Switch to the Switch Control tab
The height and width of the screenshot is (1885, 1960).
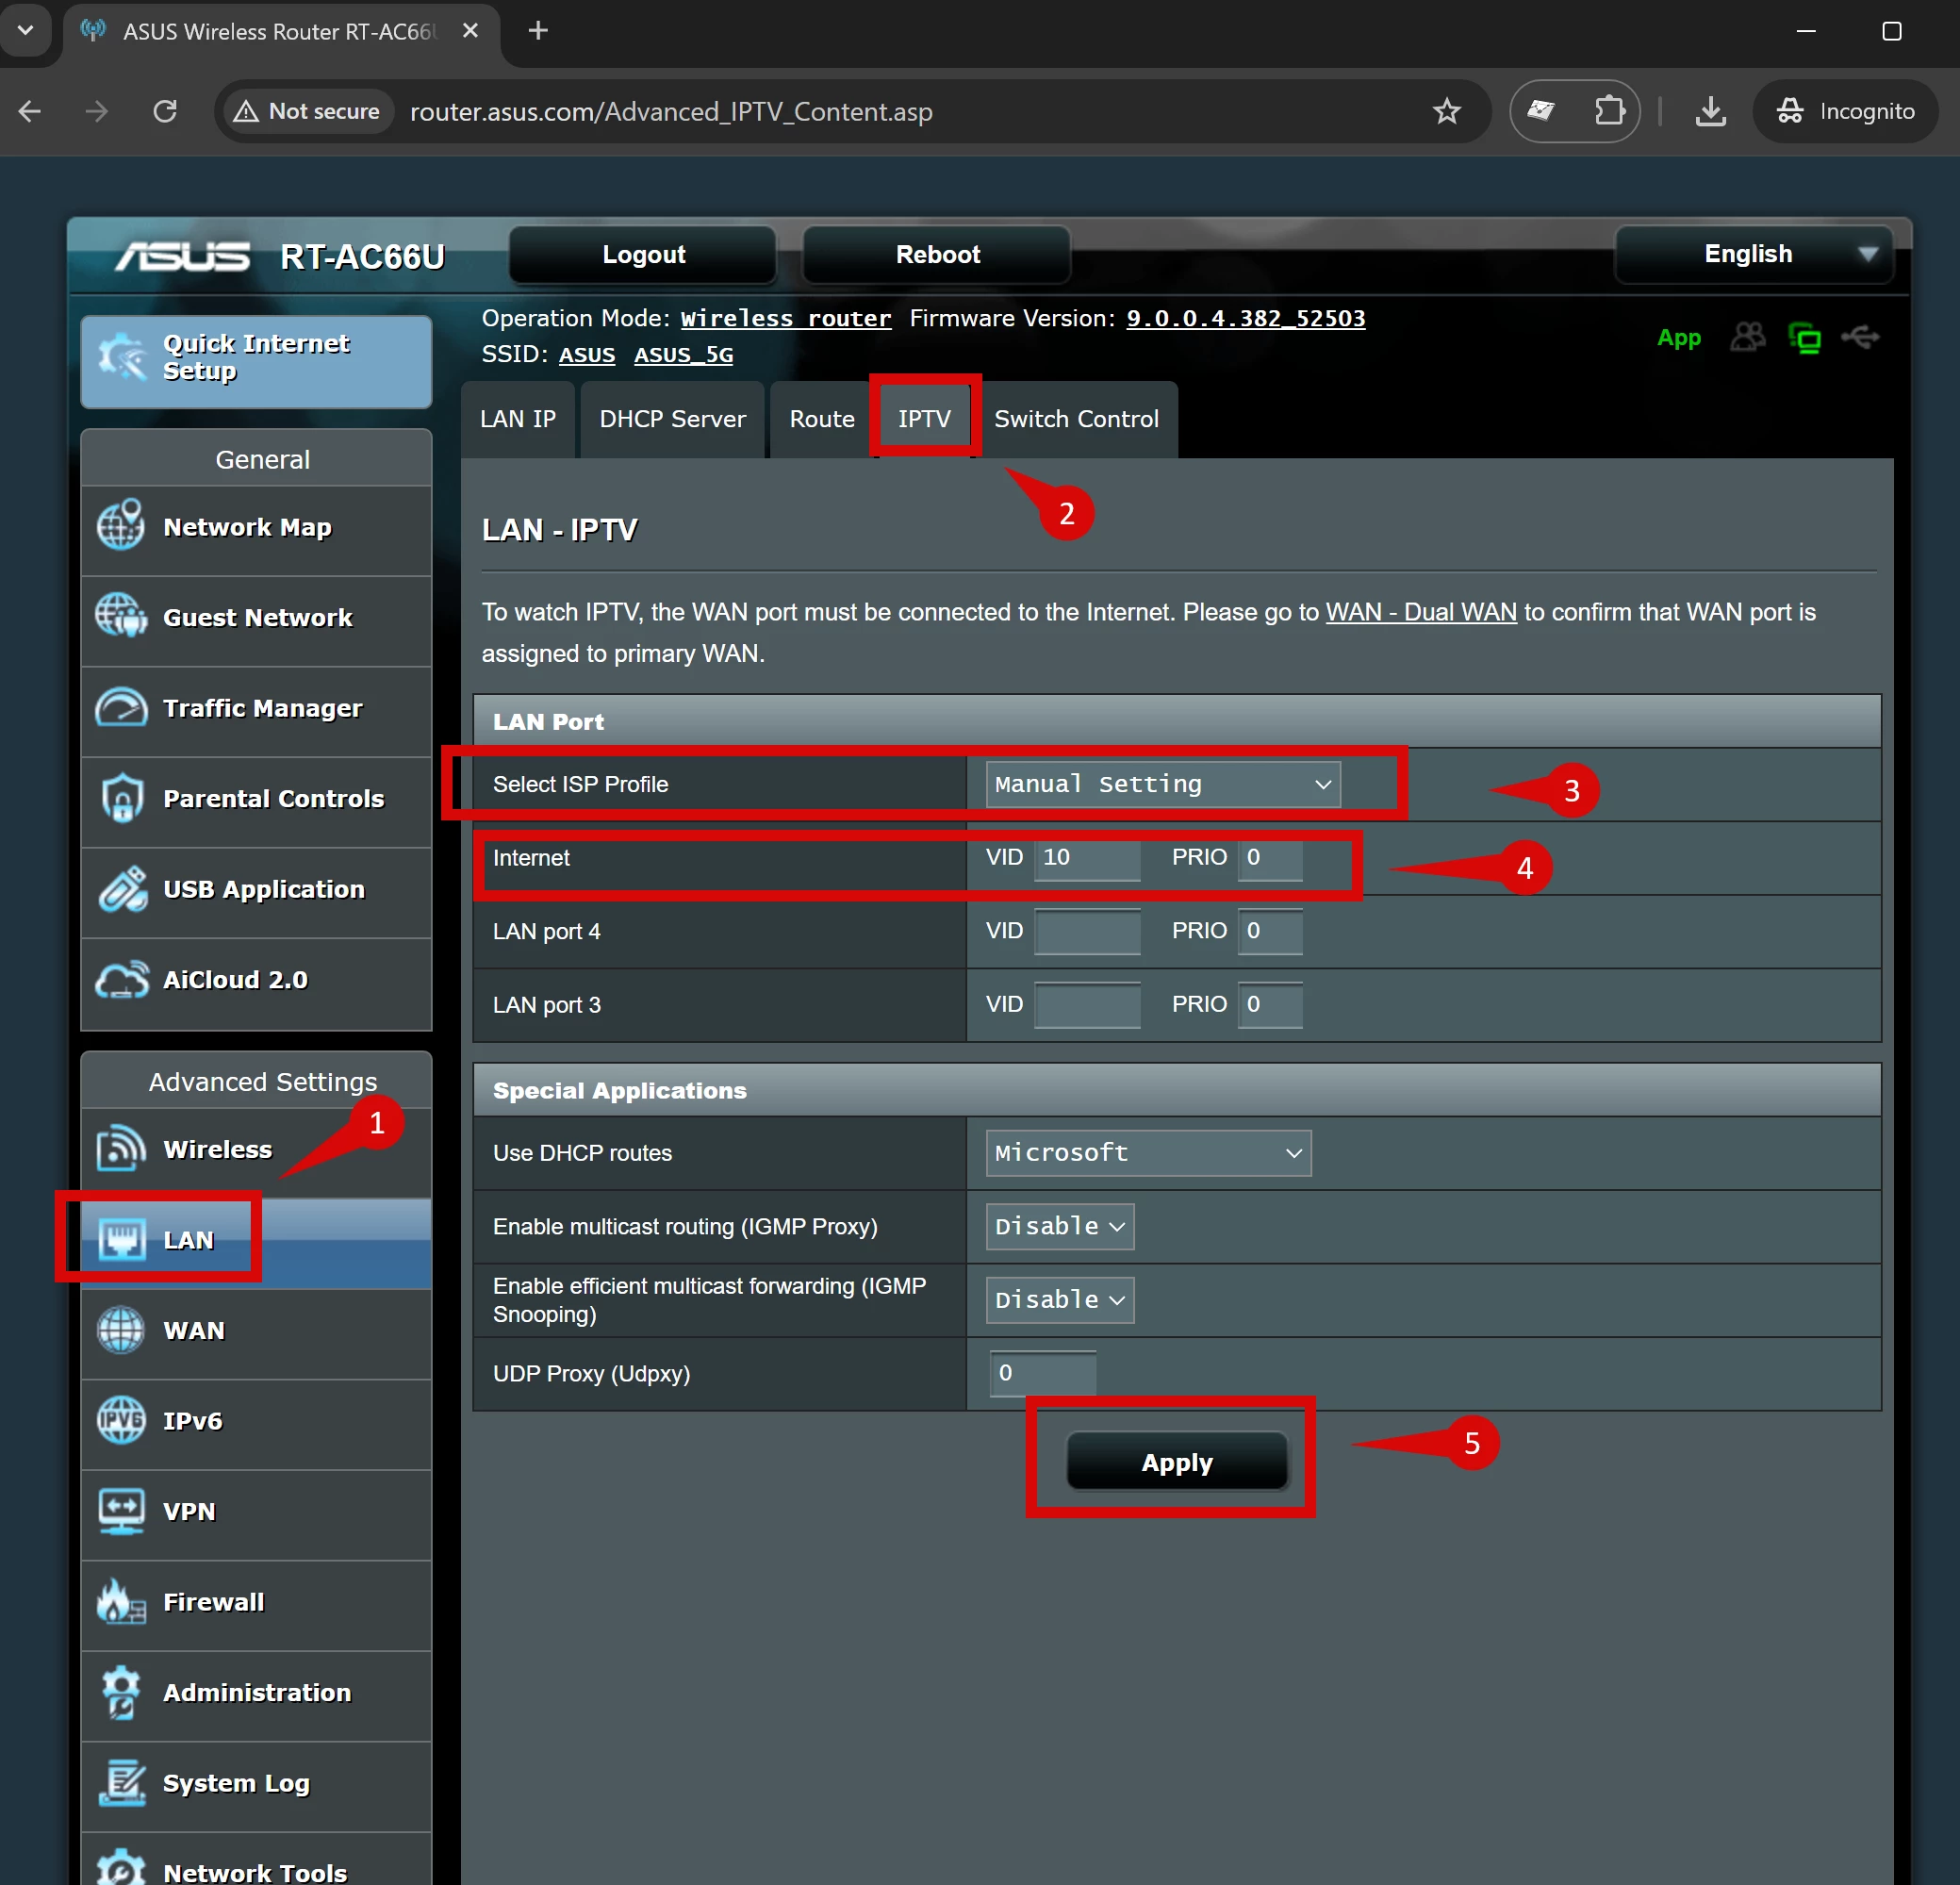tap(1076, 419)
